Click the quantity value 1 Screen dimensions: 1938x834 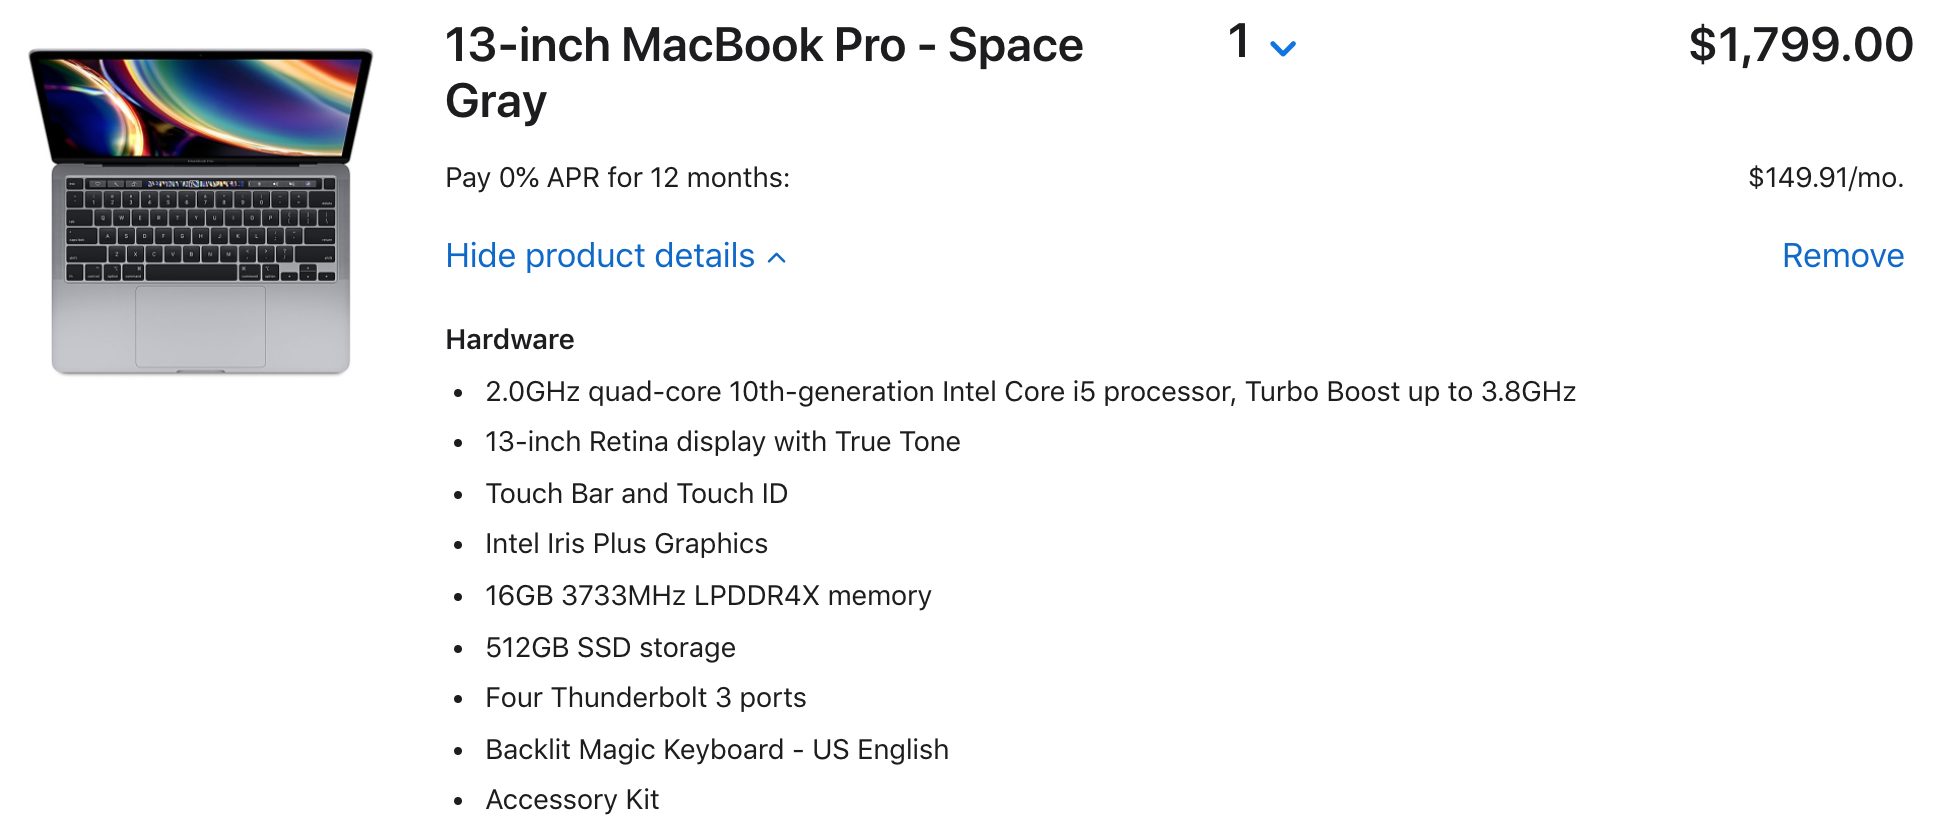[1239, 42]
